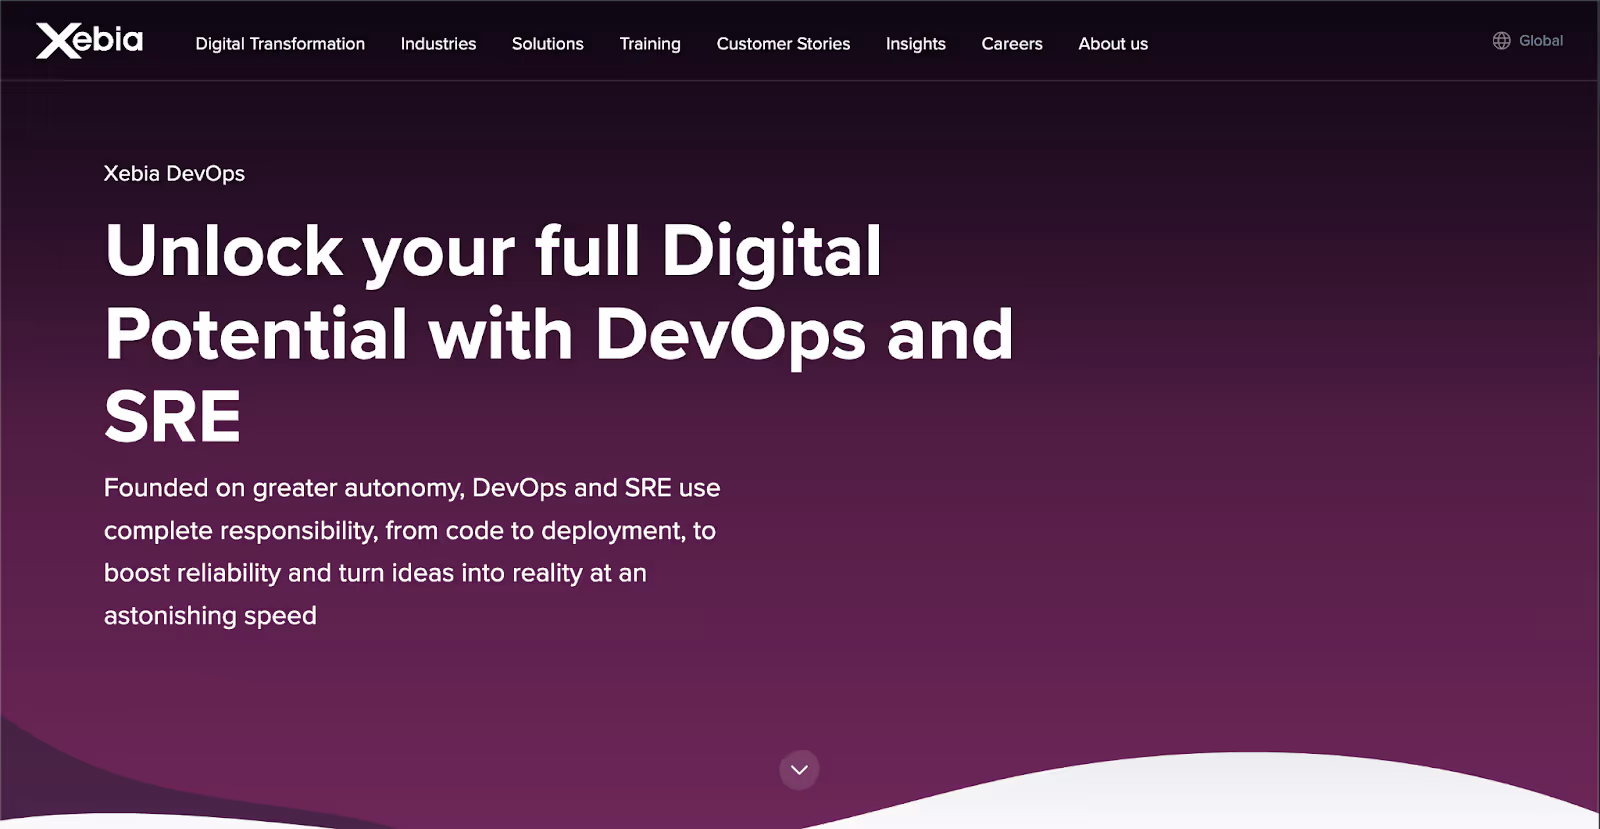Screen dimensions: 1600x829
Task: Click the 'Founded on greater autonomy' paragraph
Action: (x=412, y=552)
